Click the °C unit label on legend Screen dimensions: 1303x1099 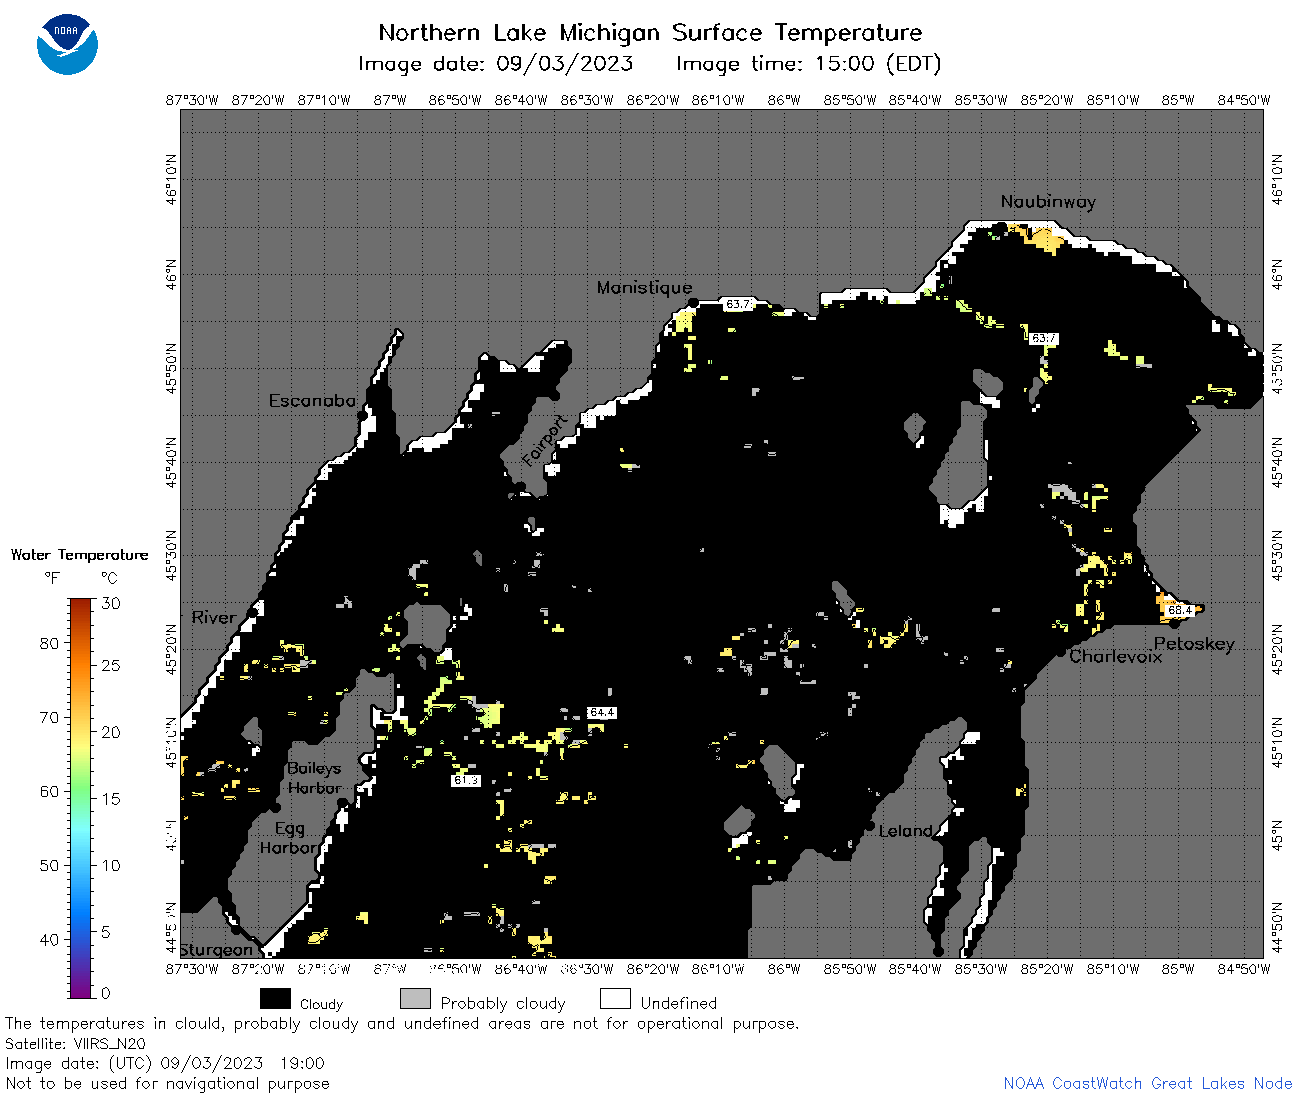[x=109, y=578]
